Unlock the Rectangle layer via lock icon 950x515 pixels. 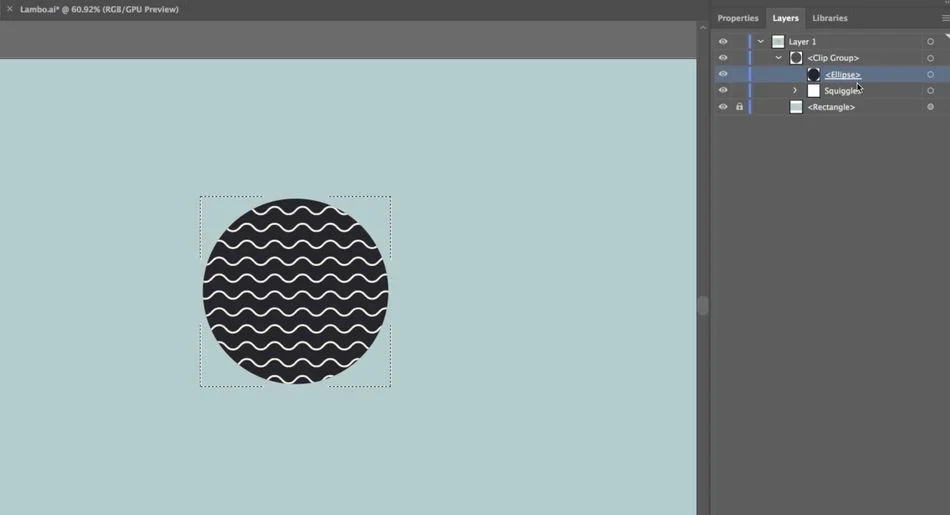pos(739,107)
